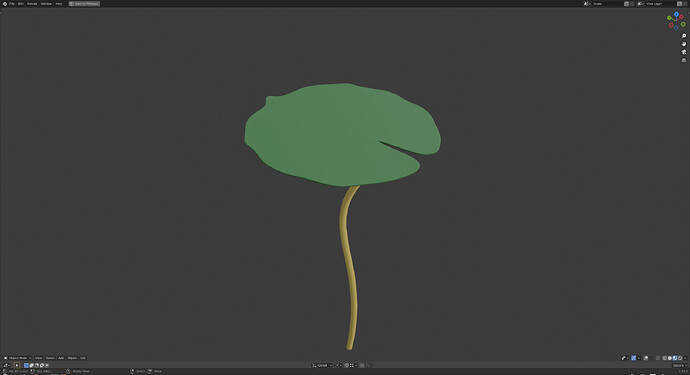
Task: Open the Window menu
Action: pos(46,4)
